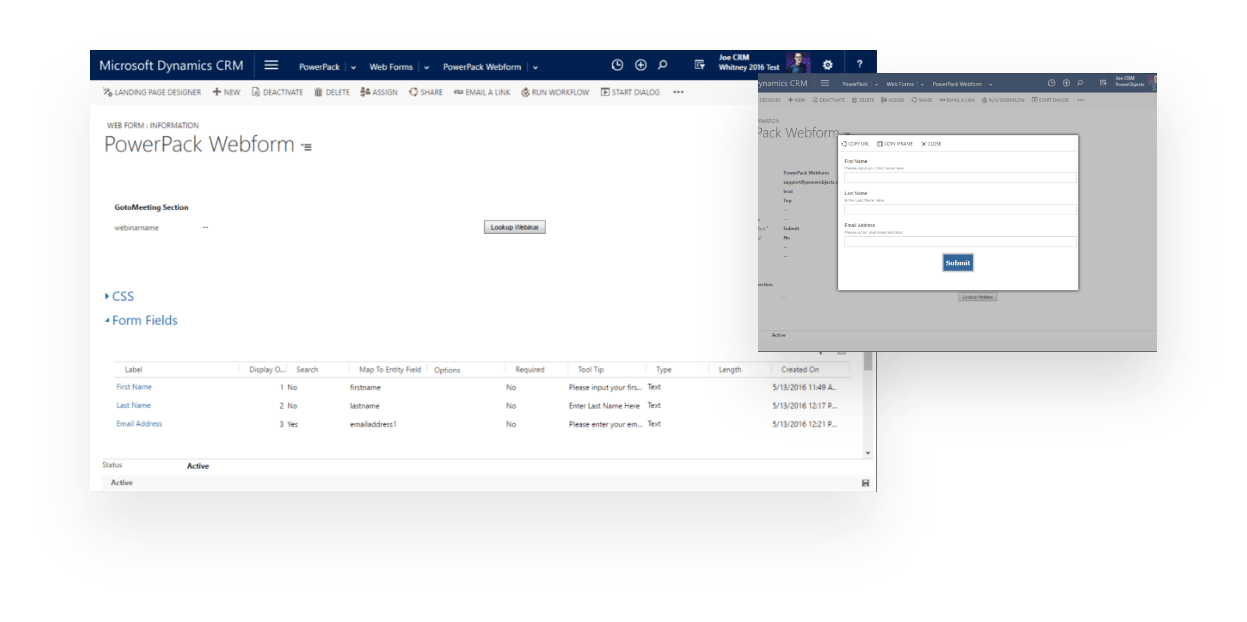Click New in the main command bar
Screen dimensions: 1247x622
point(226,92)
